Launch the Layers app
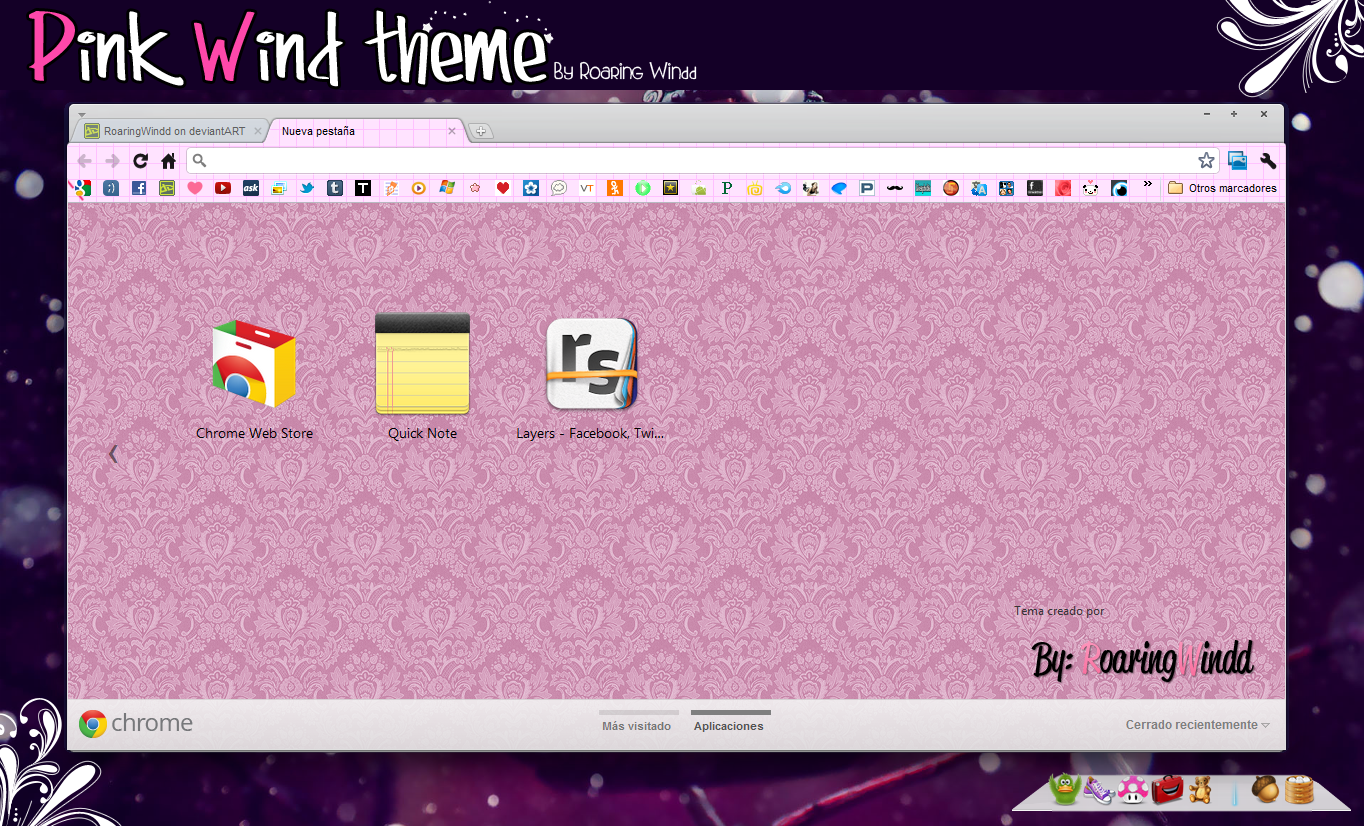This screenshot has width=1364, height=826. click(590, 378)
